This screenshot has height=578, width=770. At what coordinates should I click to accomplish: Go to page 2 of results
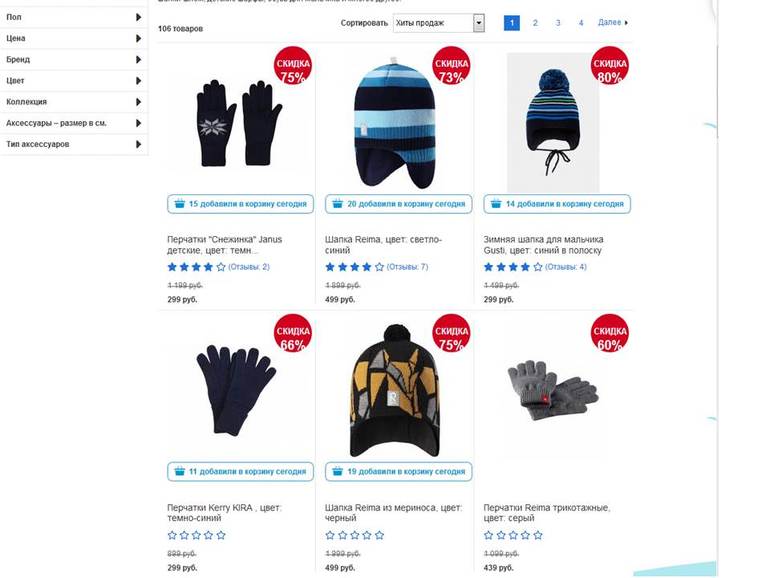(x=535, y=23)
